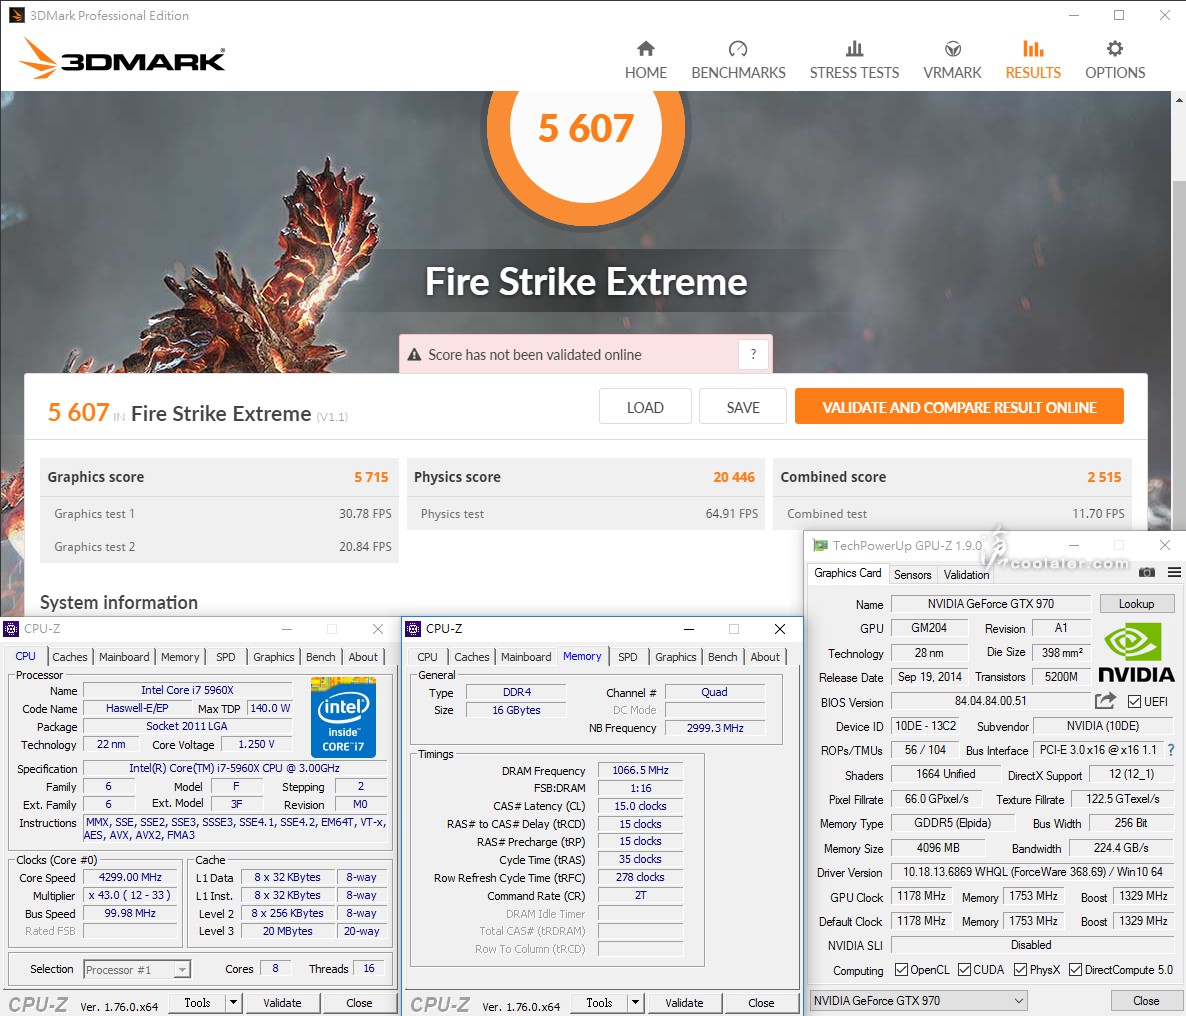Expand Tools dropdown arrow in Memory tab window
The image size is (1186, 1016).
[x=635, y=1003]
